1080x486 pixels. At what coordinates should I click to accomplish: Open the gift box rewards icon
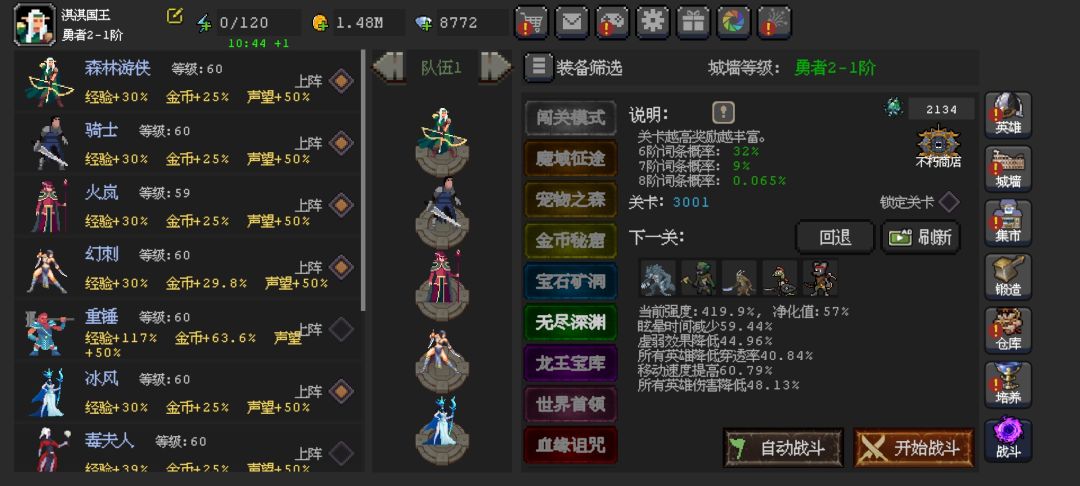(693, 23)
